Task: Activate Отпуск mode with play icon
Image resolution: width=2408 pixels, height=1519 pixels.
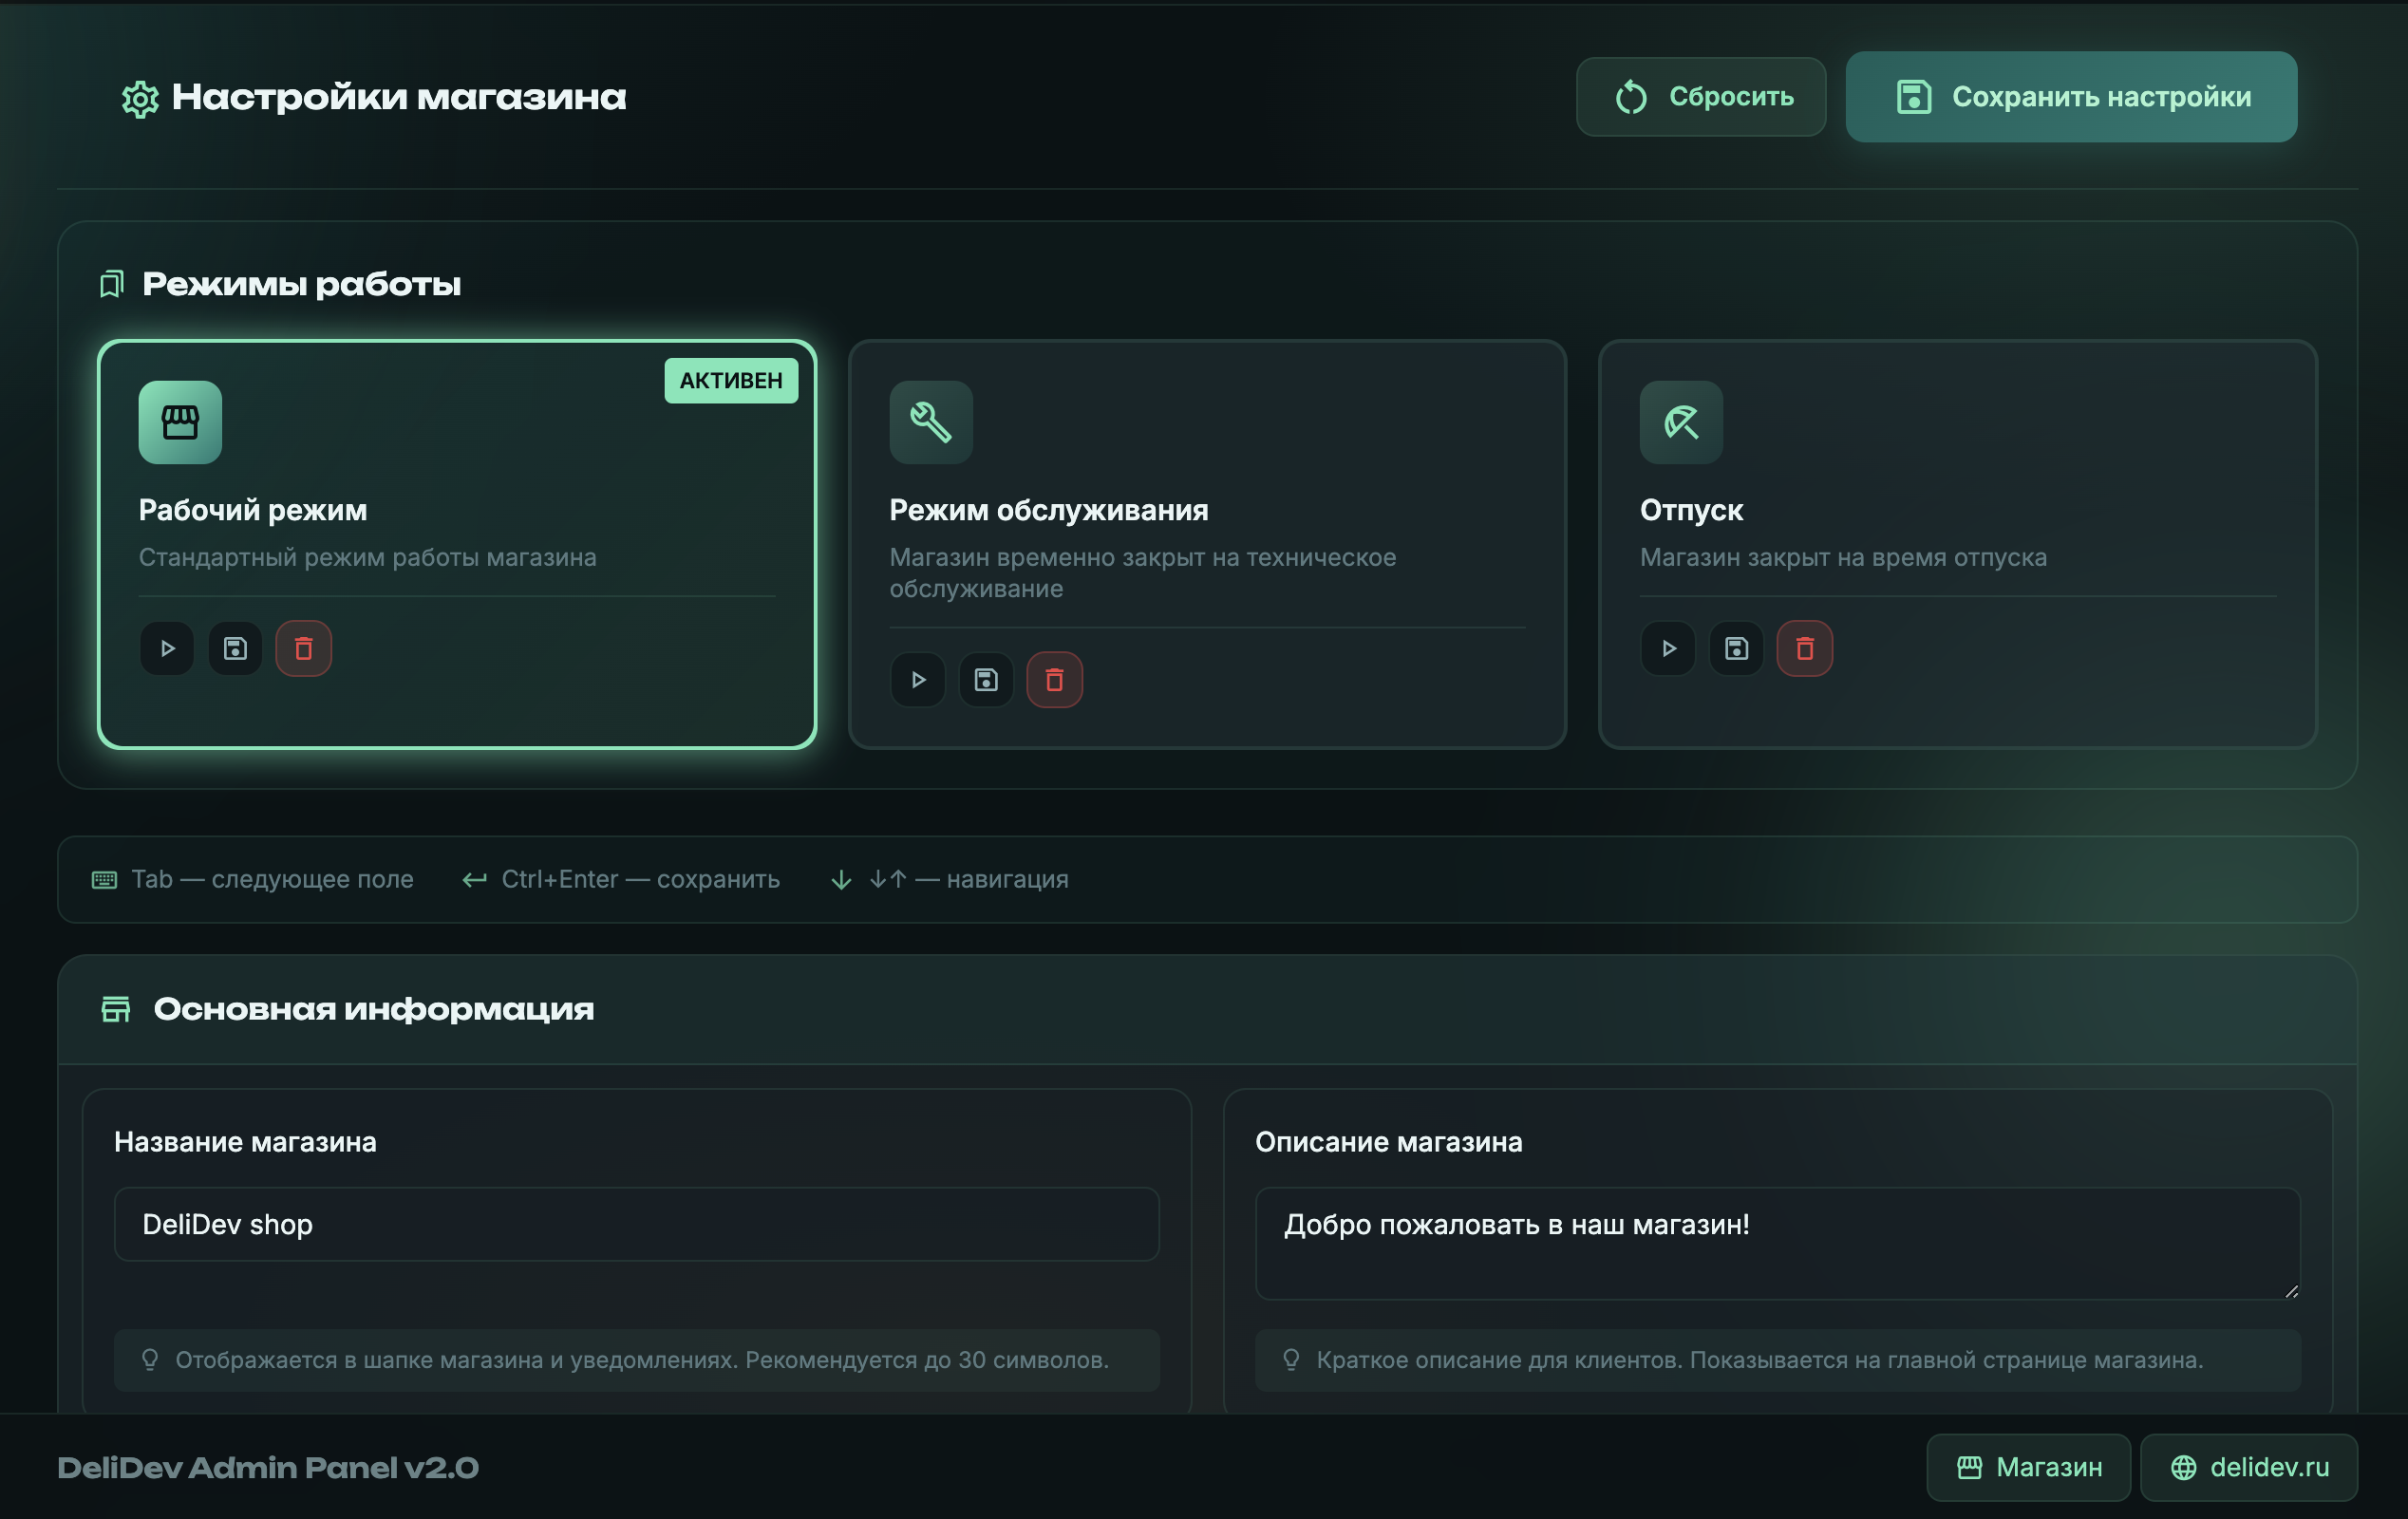Action: click(1668, 649)
